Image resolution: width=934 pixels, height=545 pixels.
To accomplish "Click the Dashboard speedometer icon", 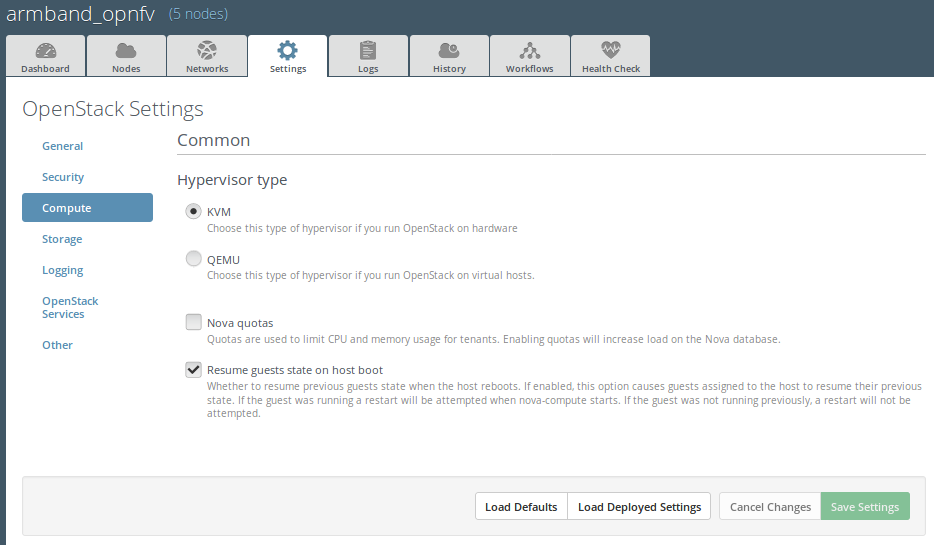I will coord(46,50).
